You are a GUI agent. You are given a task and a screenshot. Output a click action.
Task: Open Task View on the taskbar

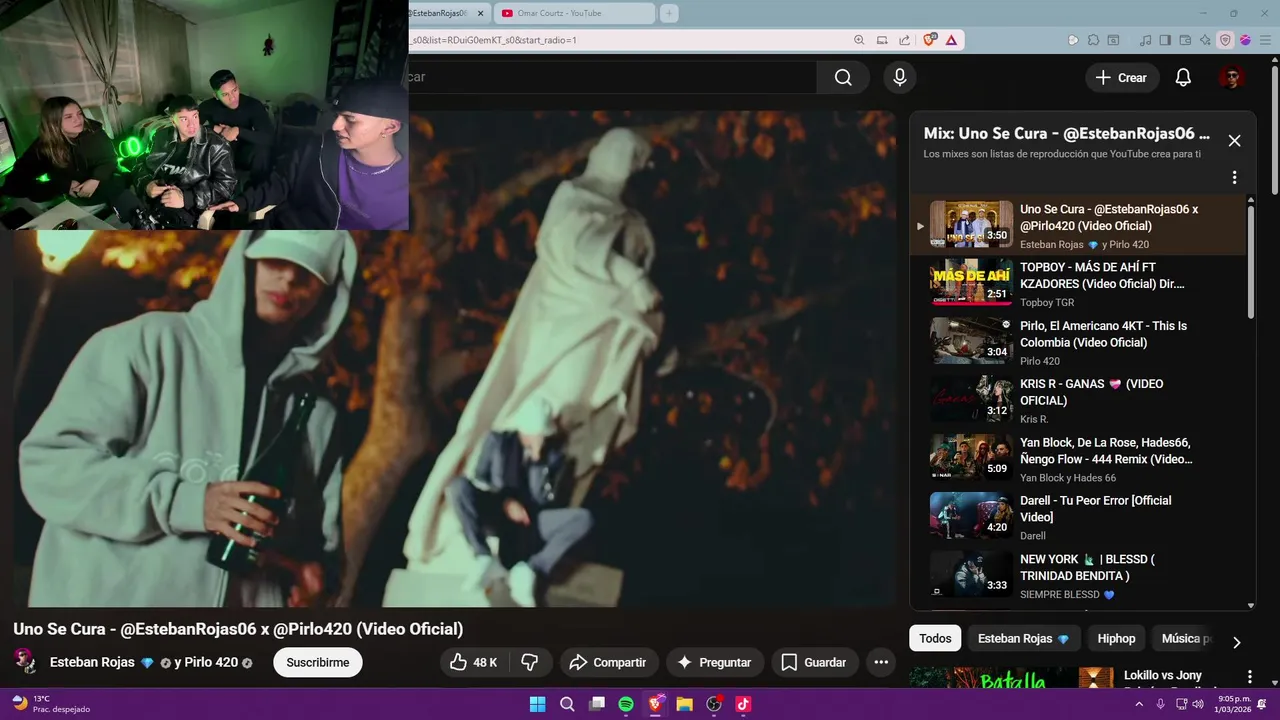[597, 704]
